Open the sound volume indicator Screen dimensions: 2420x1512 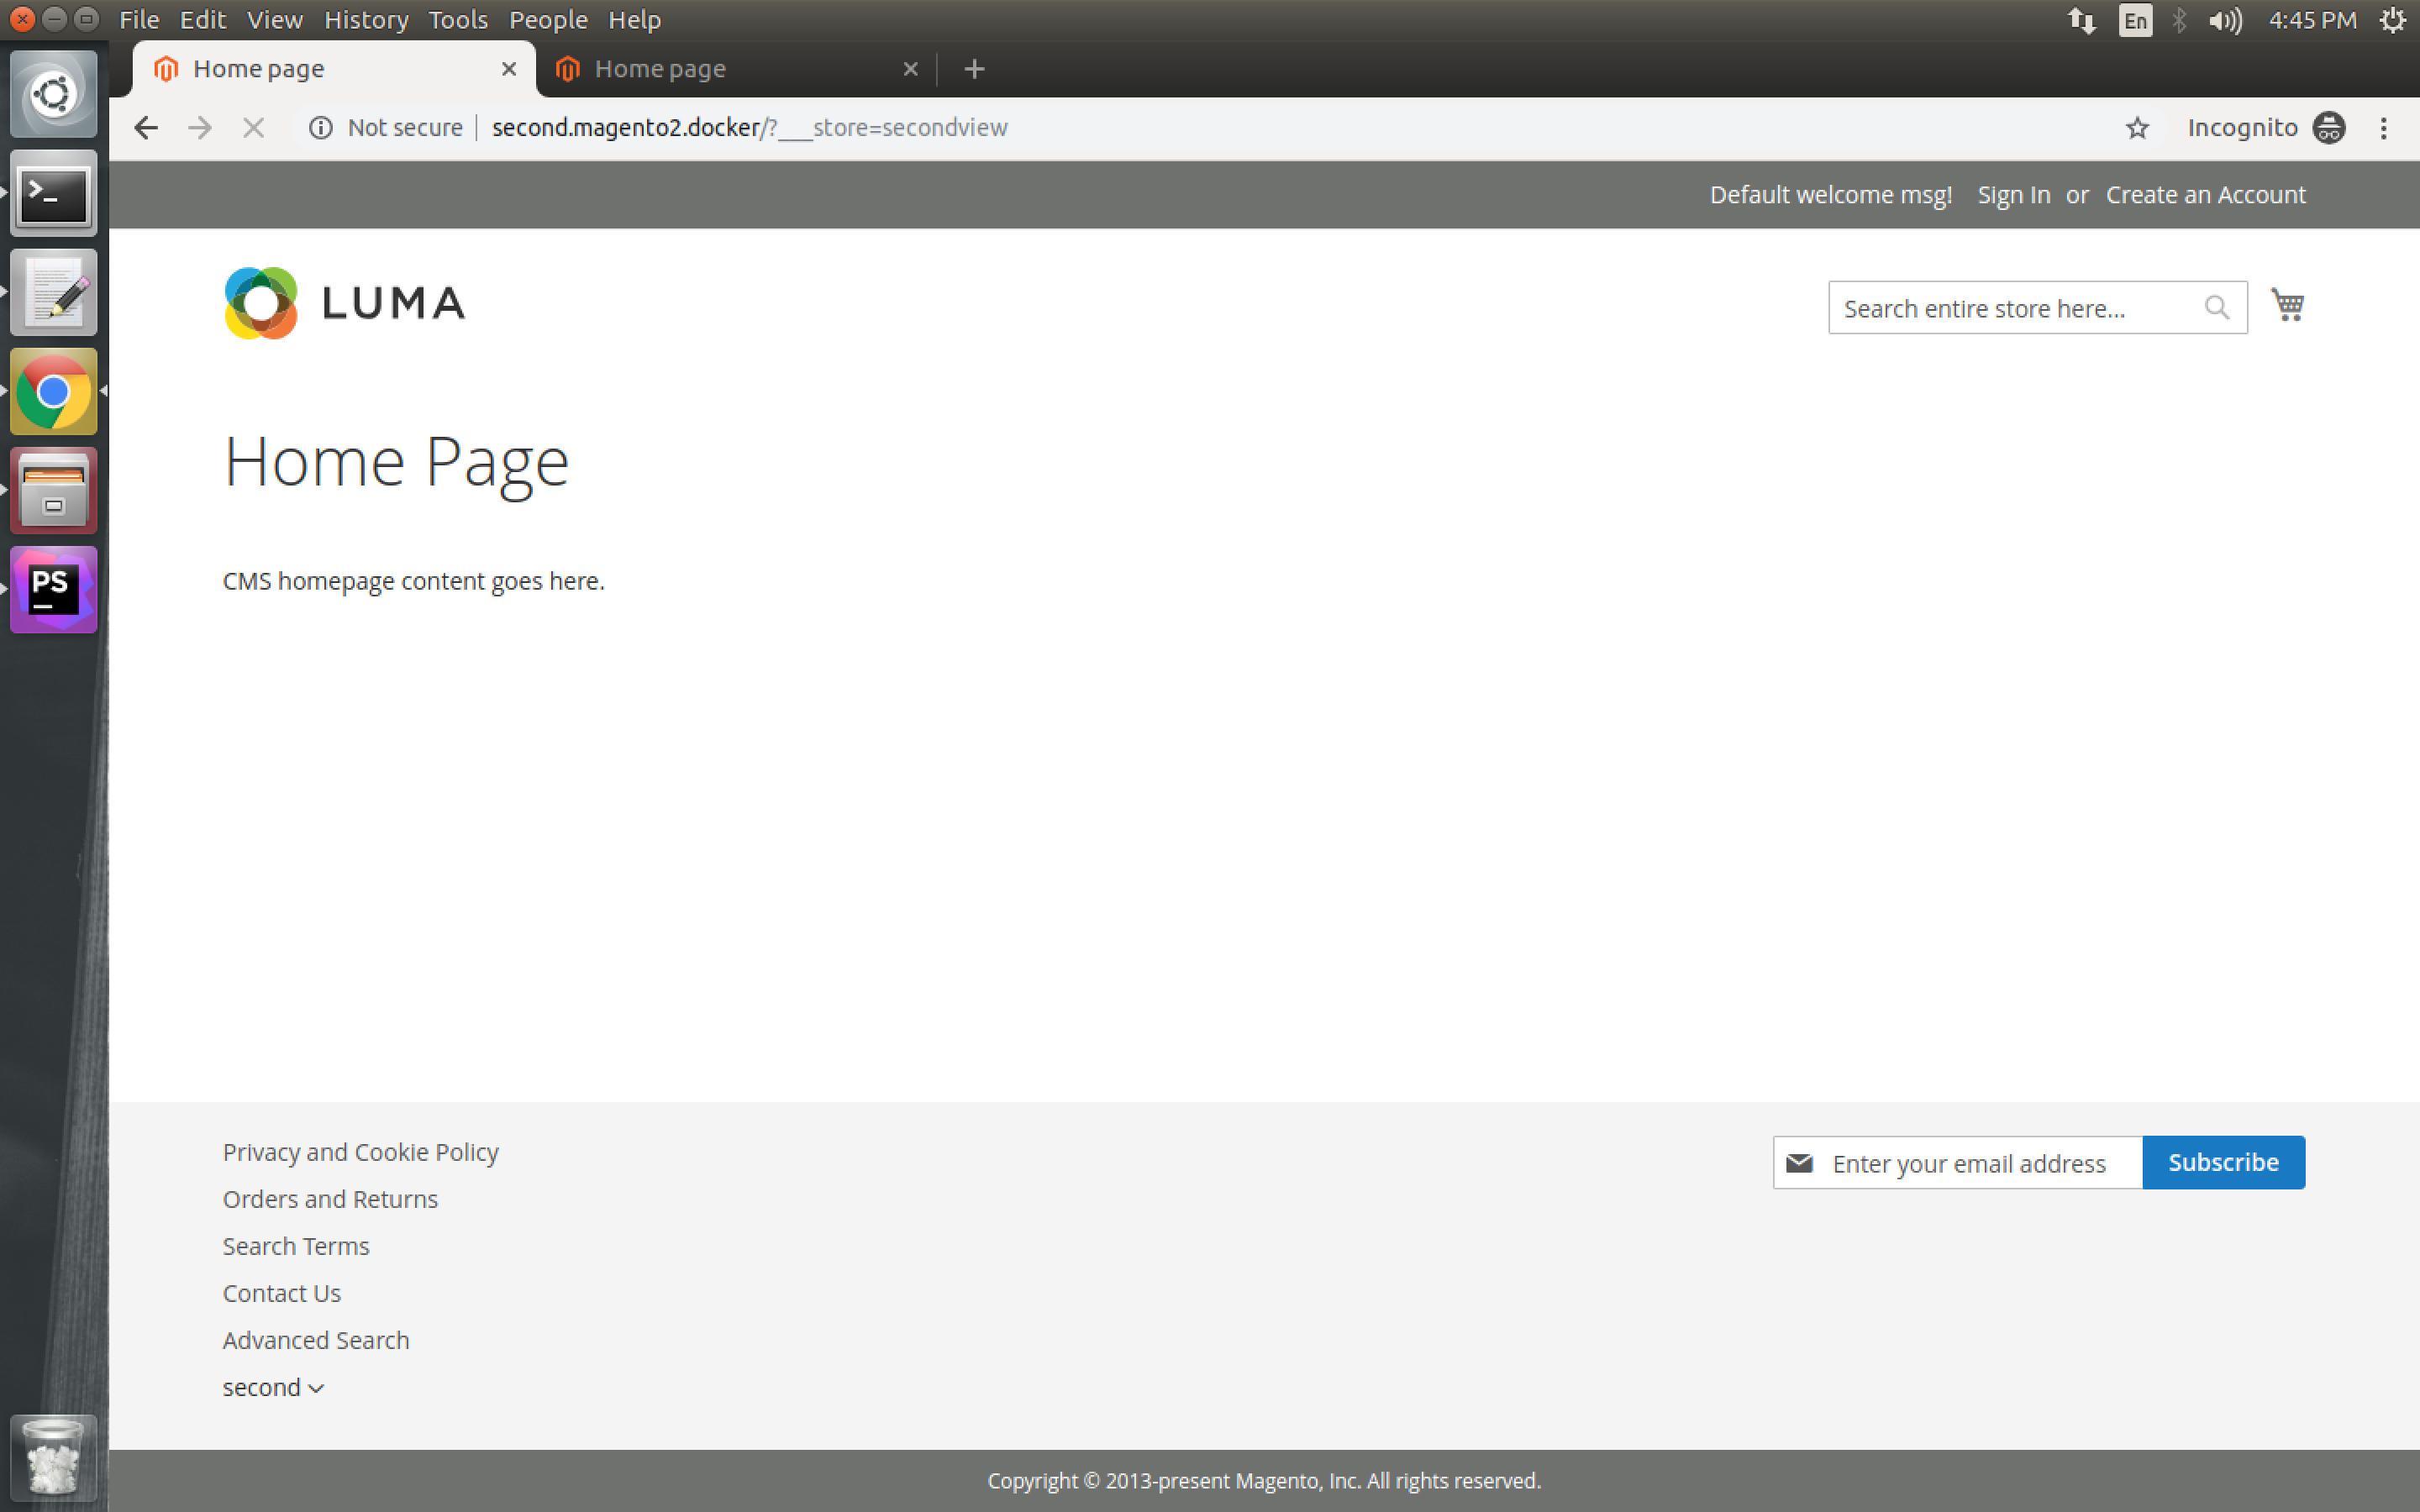(2225, 20)
